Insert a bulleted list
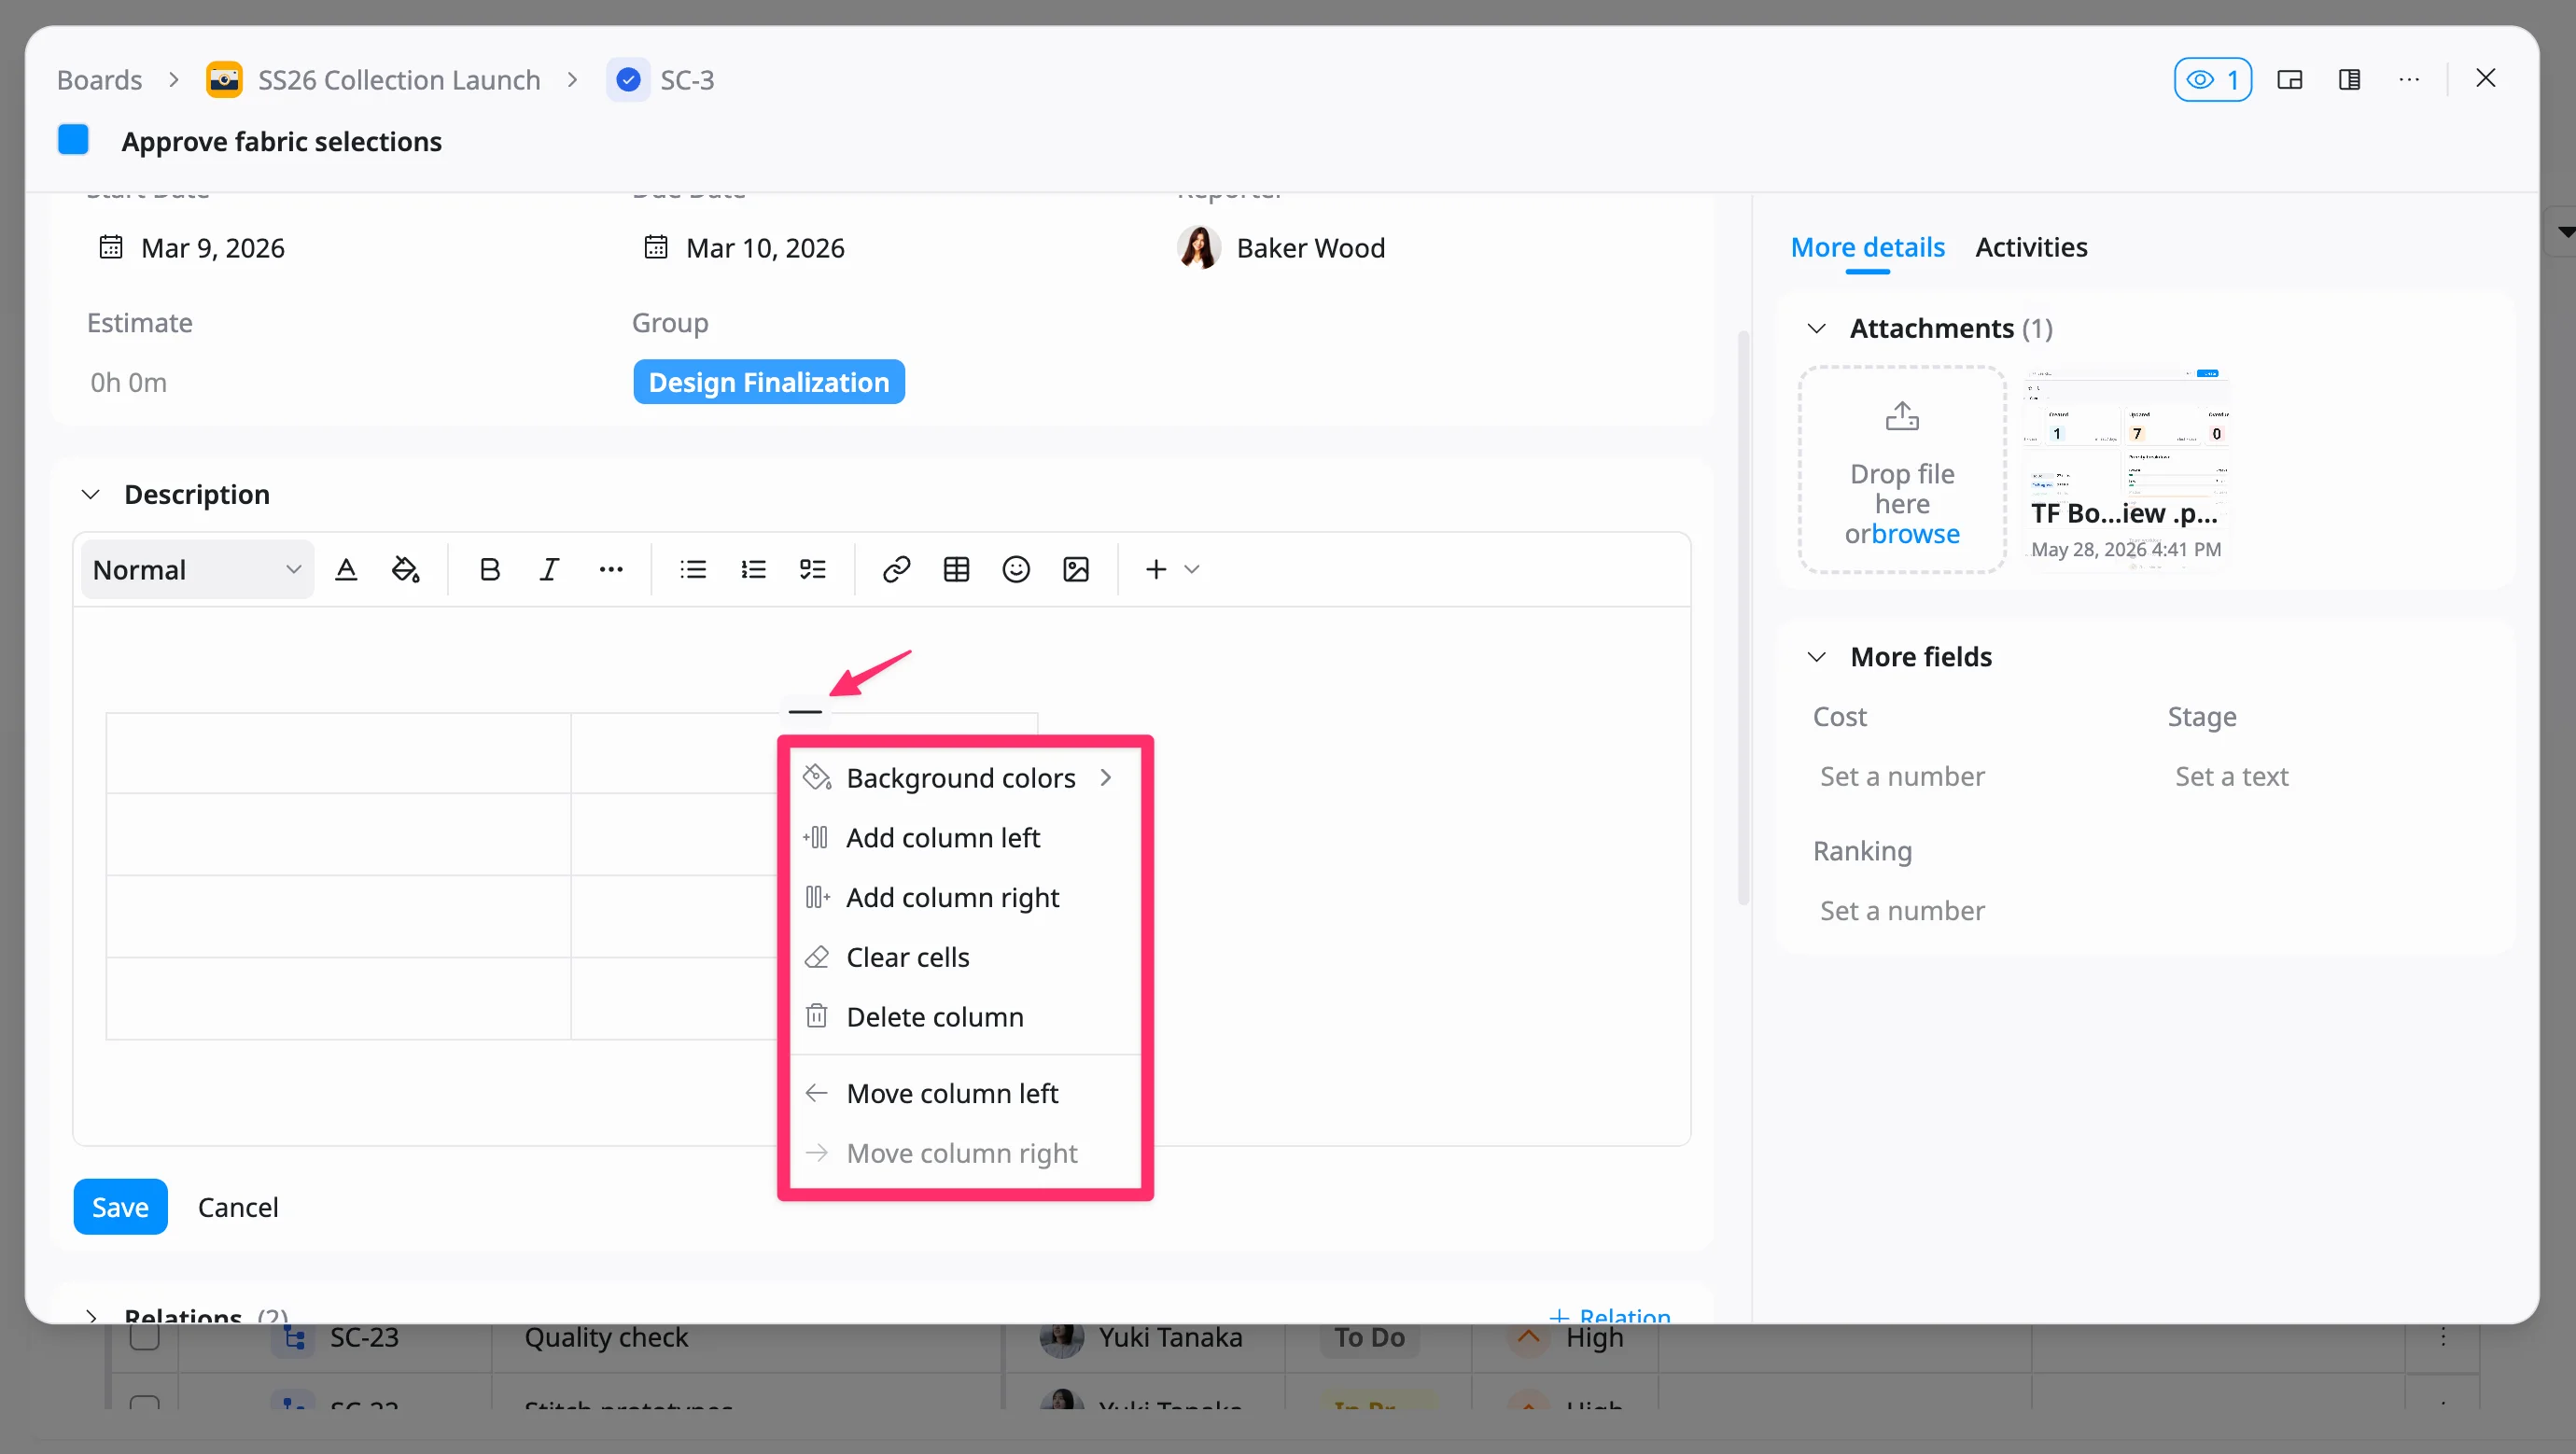 point(693,570)
